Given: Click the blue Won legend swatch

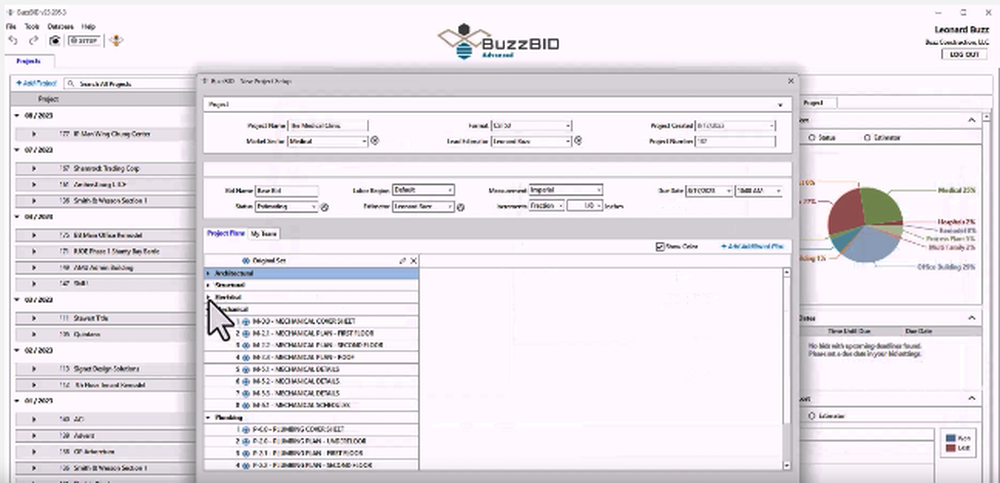Looking at the screenshot, I should 950,438.
